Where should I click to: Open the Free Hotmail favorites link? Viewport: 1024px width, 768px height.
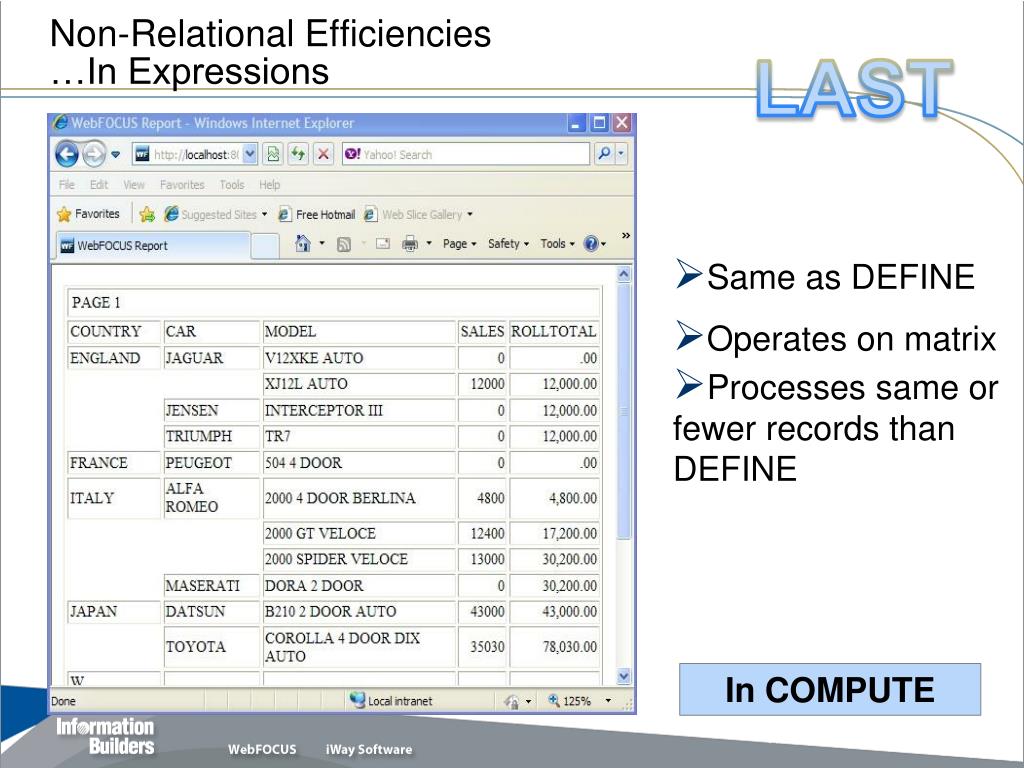[317, 214]
